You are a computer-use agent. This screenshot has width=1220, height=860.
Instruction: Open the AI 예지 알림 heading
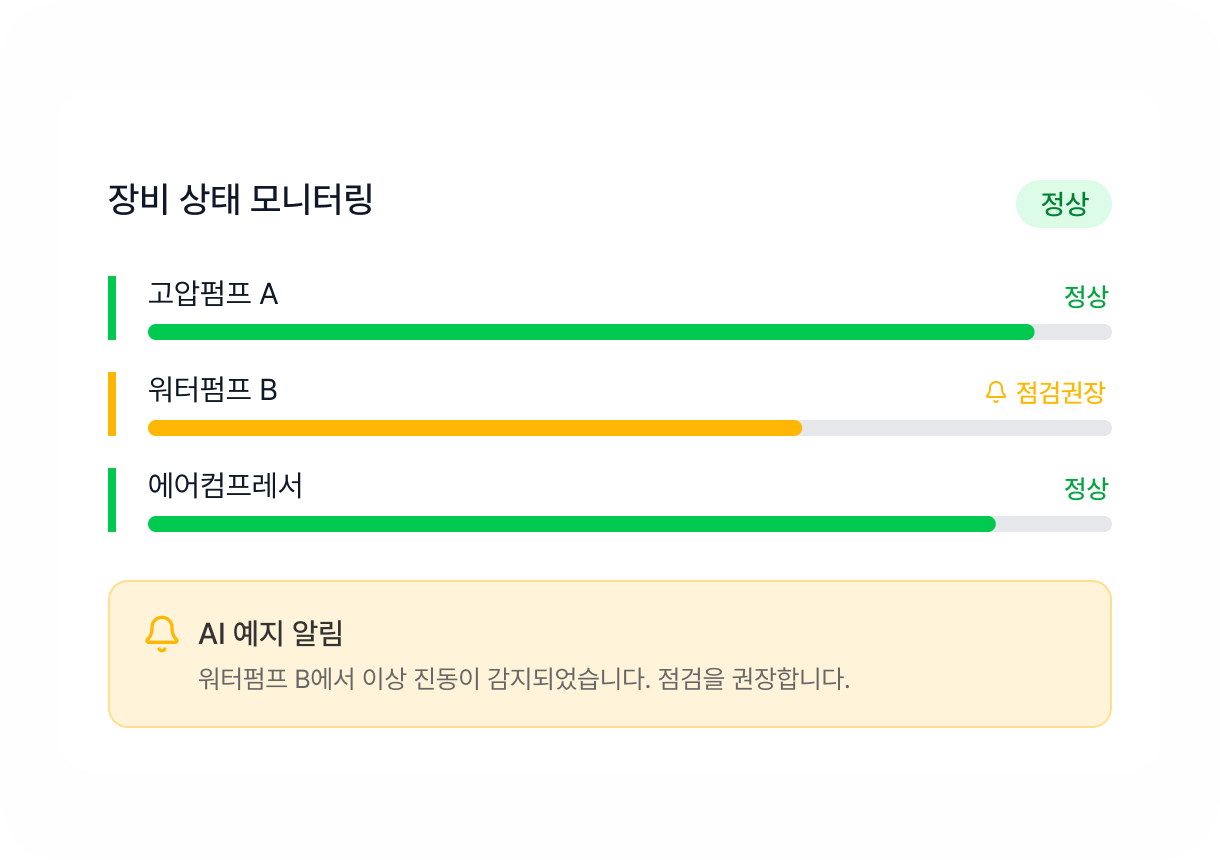[x=271, y=633]
